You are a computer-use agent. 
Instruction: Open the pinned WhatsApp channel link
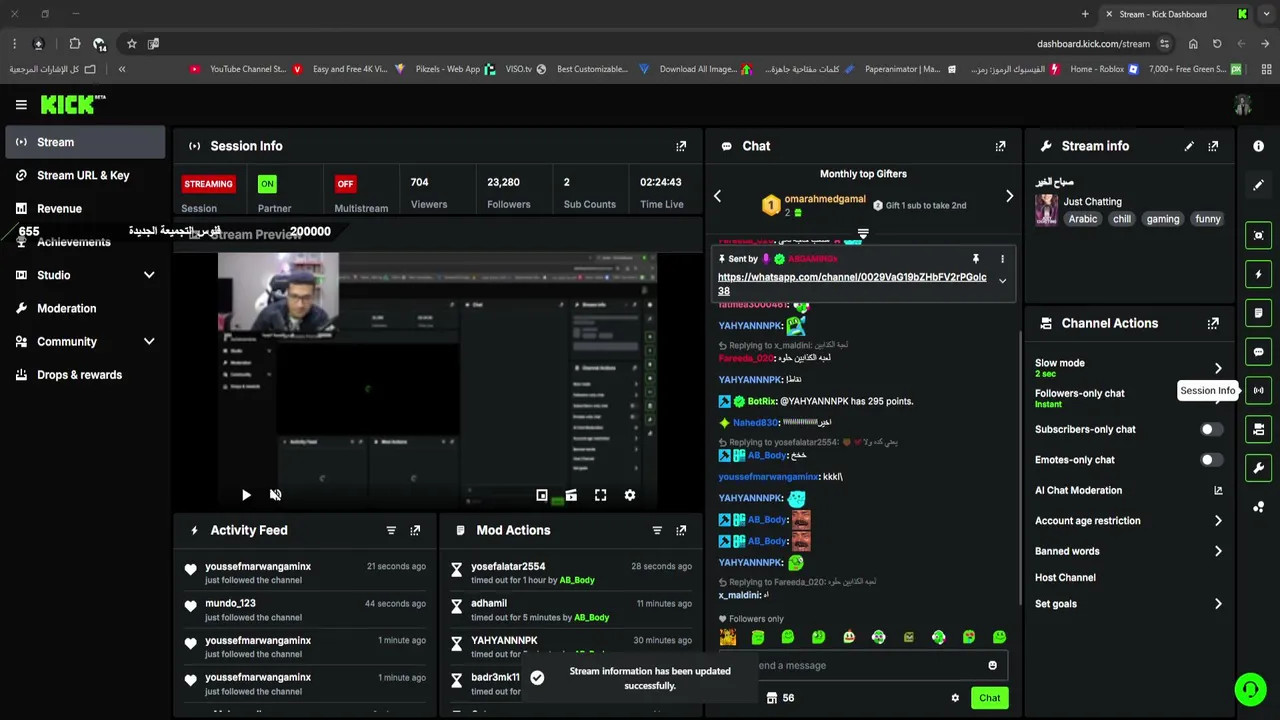[852, 284]
